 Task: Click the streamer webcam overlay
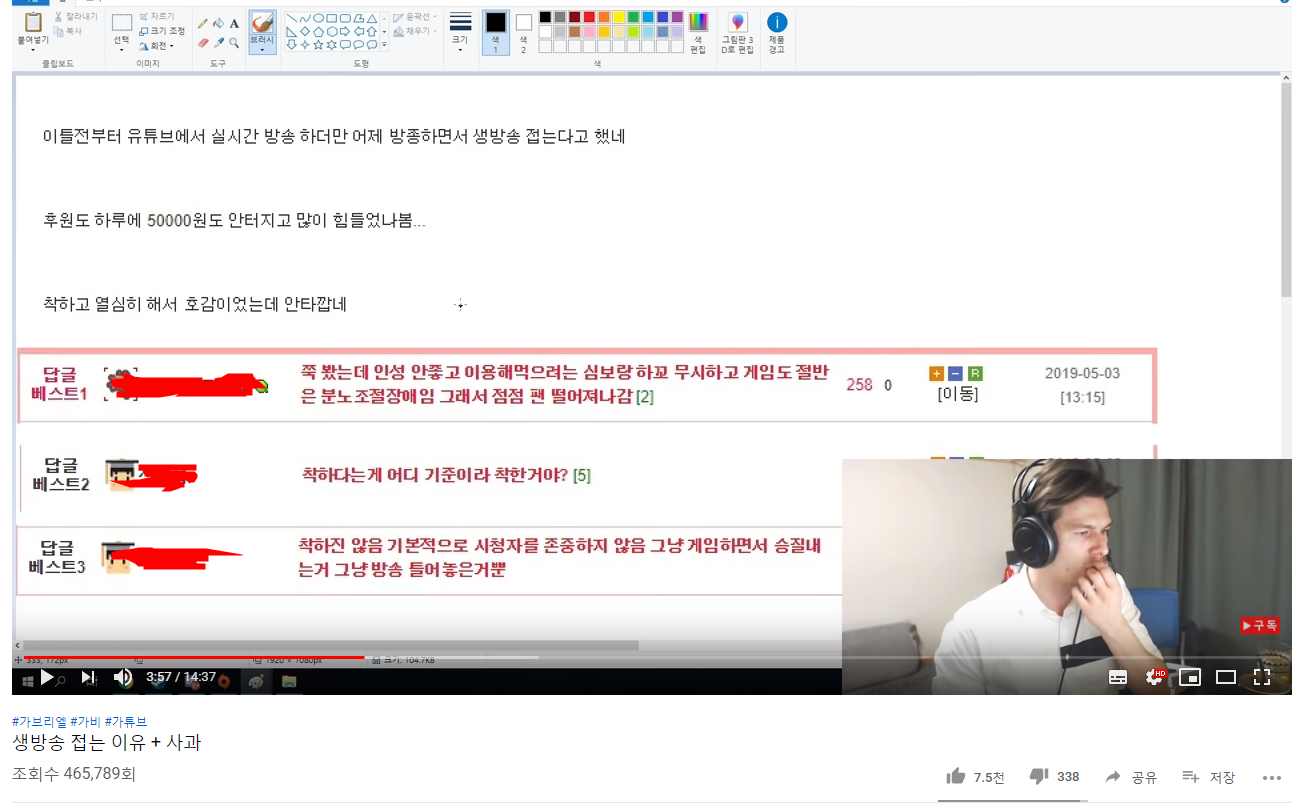[1066, 575]
